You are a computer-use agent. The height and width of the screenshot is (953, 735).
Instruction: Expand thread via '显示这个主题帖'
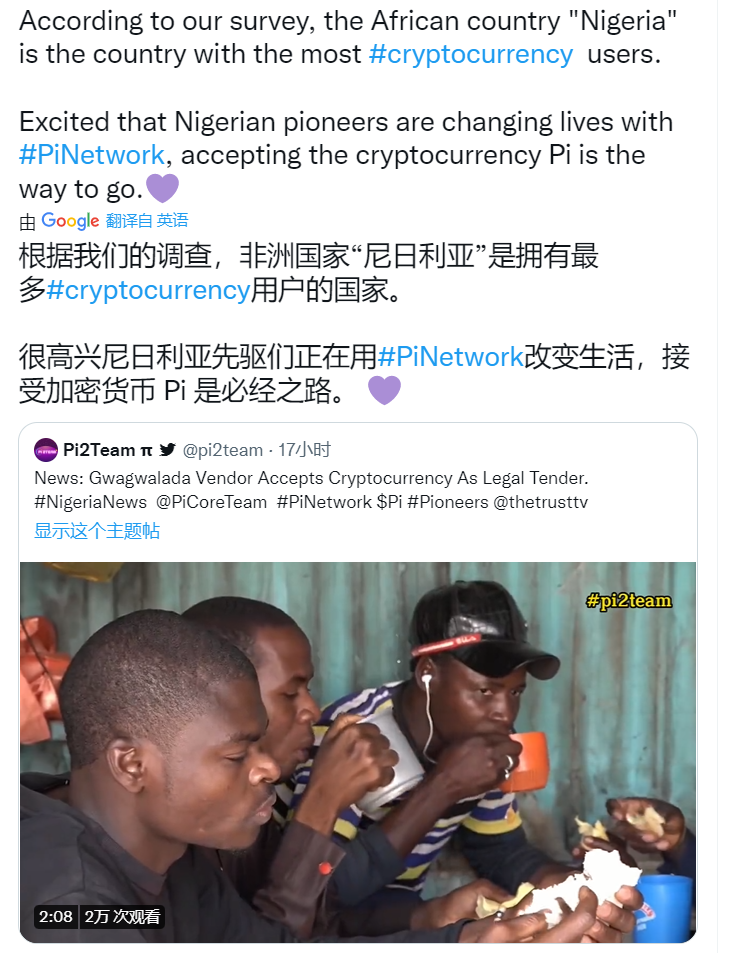click(x=97, y=531)
